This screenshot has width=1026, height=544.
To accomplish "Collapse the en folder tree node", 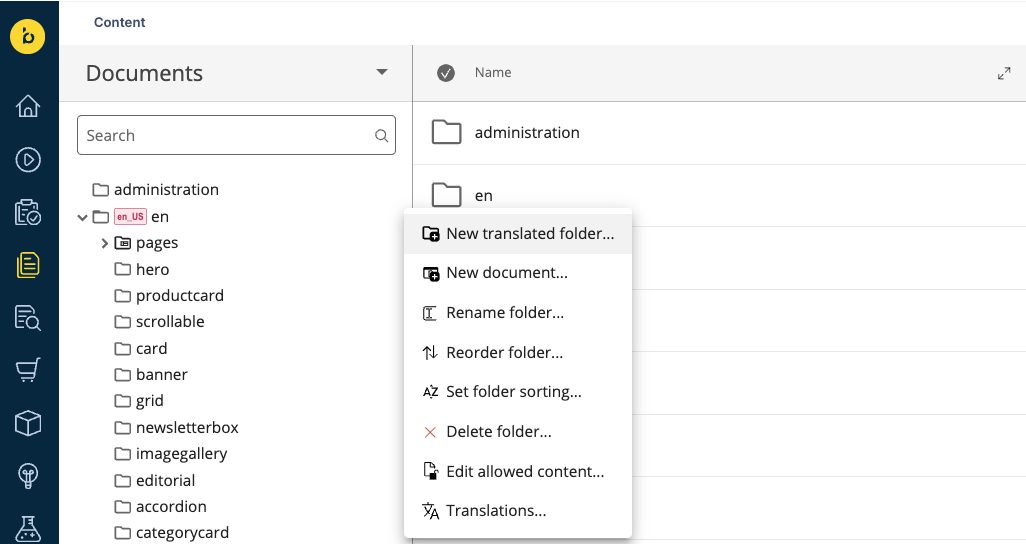I will (82, 217).
